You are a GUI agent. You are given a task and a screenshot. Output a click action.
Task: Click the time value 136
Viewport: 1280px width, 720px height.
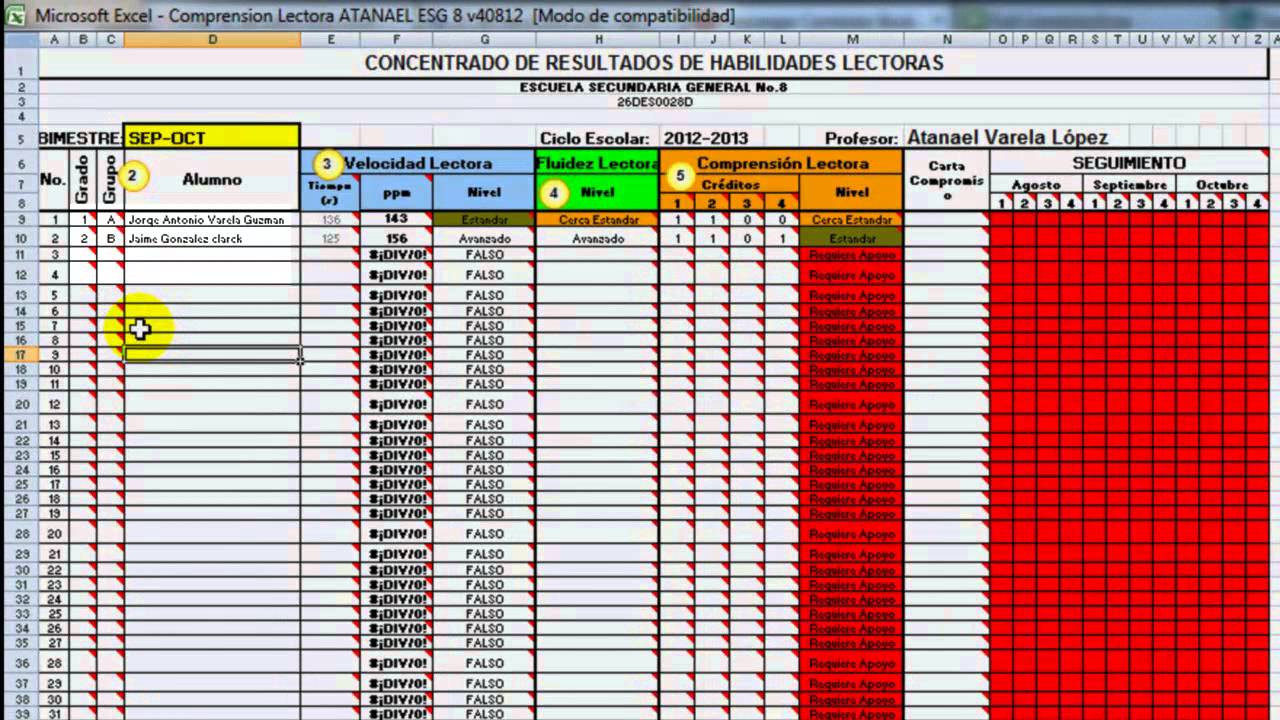(x=330, y=220)
